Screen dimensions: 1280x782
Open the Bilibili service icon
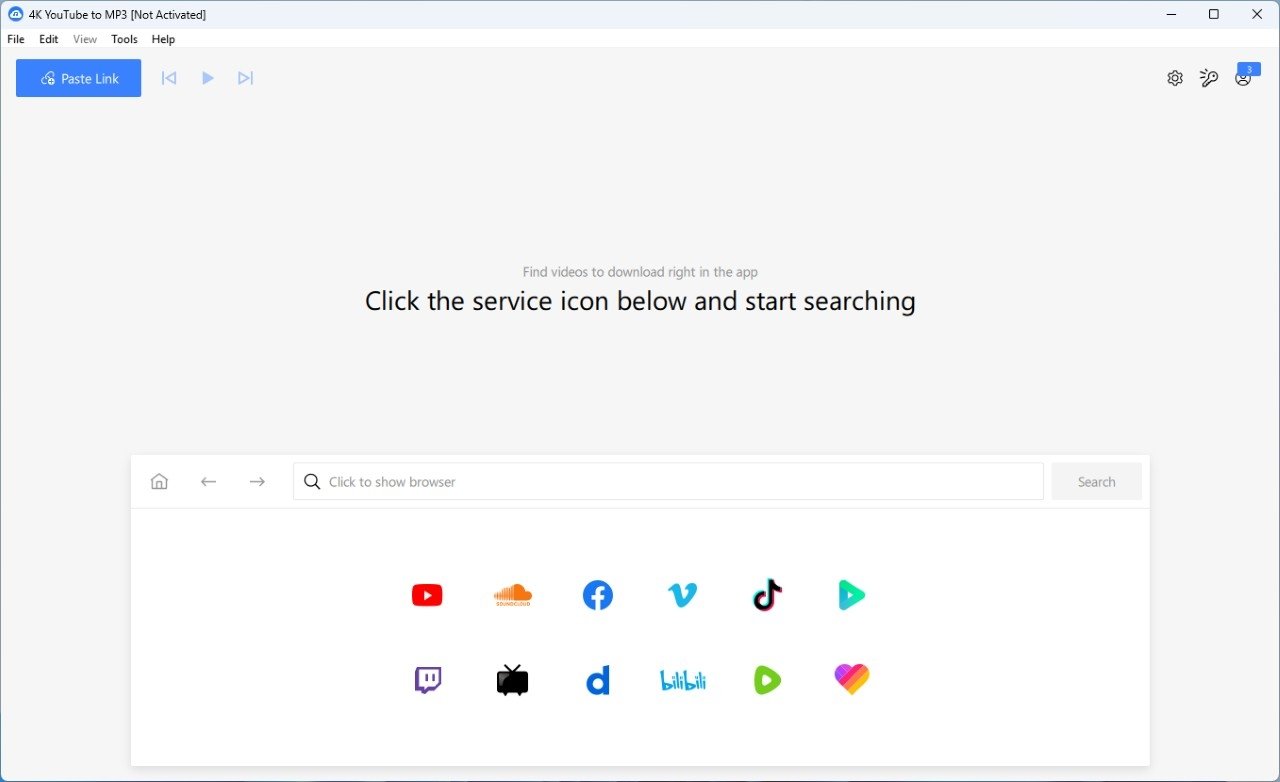click(683, 681)
